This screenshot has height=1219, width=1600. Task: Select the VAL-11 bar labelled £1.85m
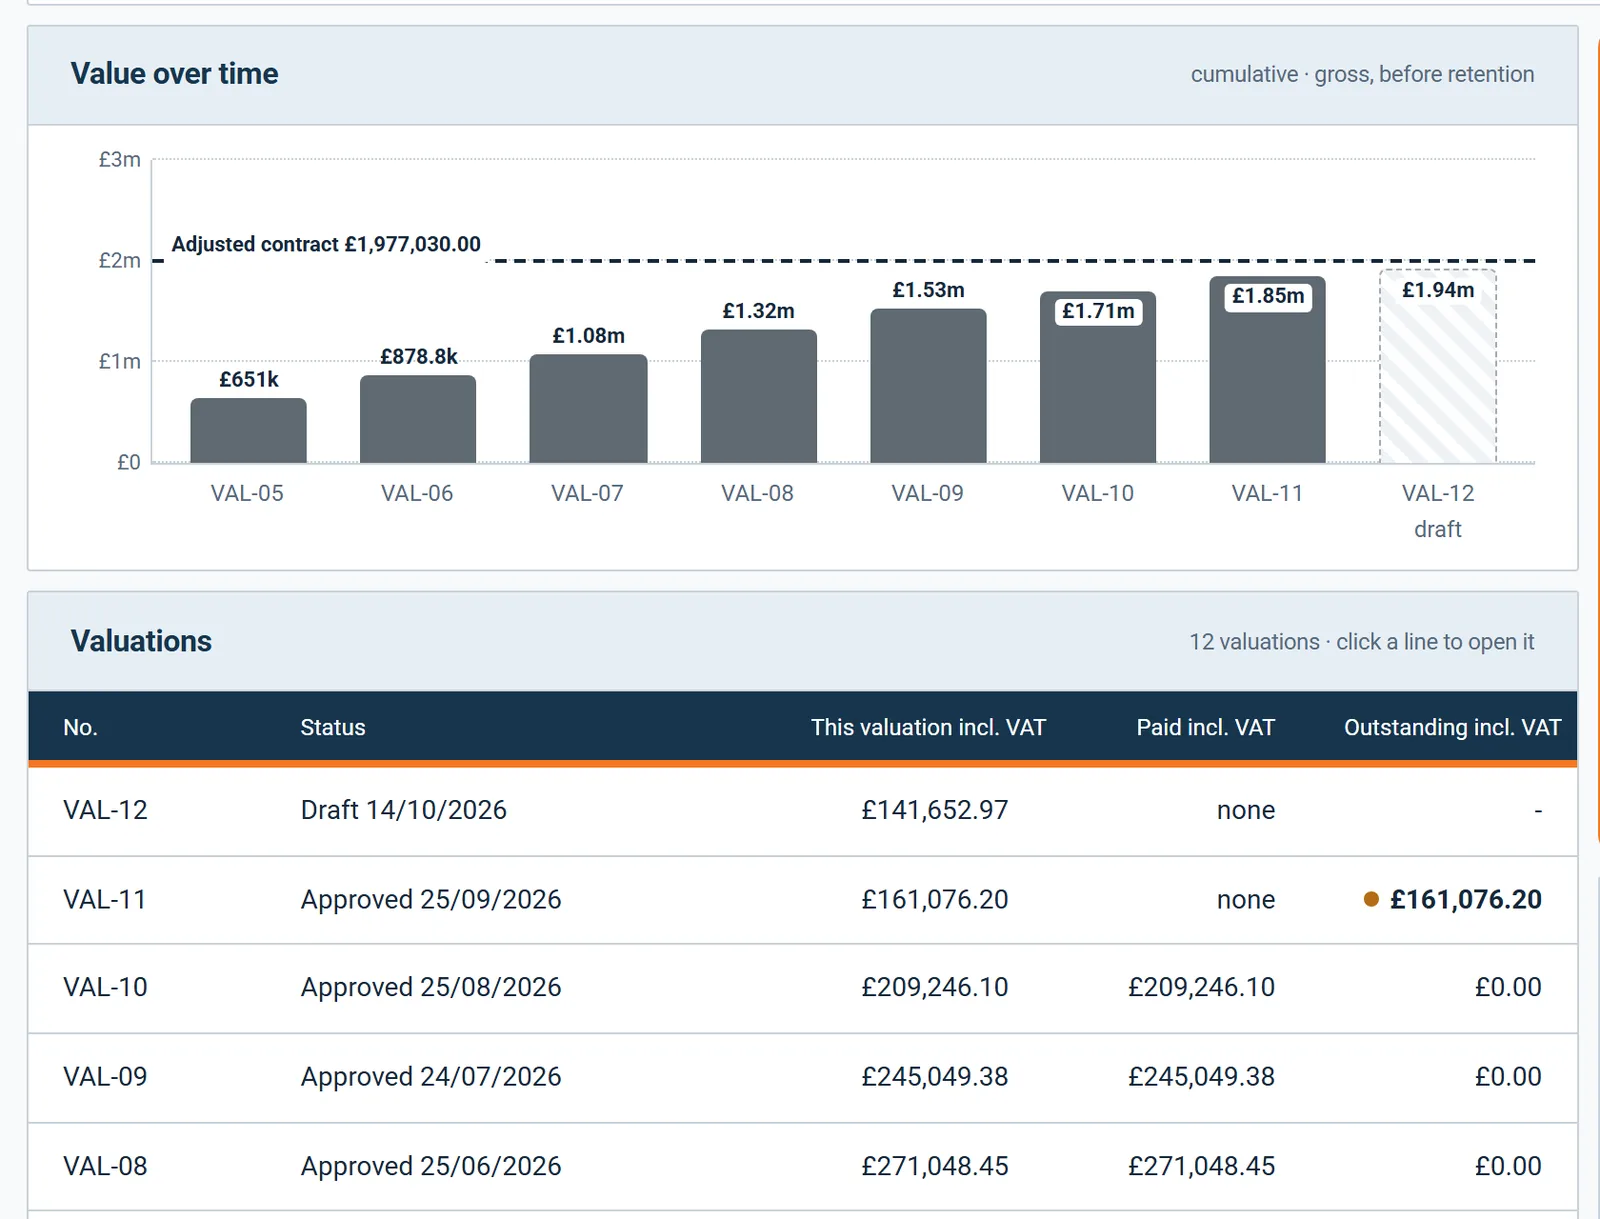[x=1267, y=370]
